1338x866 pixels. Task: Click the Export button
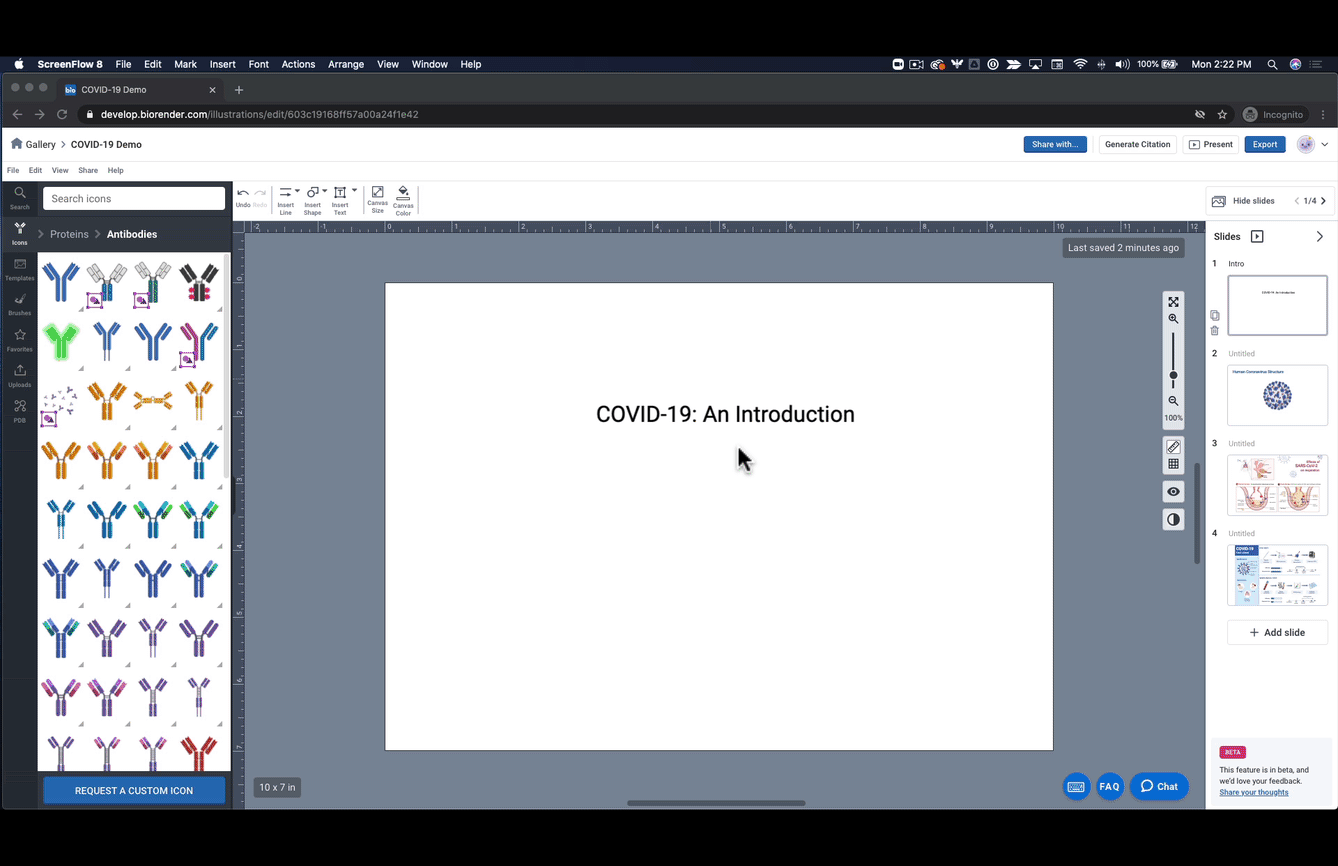tap(1264, 144)
